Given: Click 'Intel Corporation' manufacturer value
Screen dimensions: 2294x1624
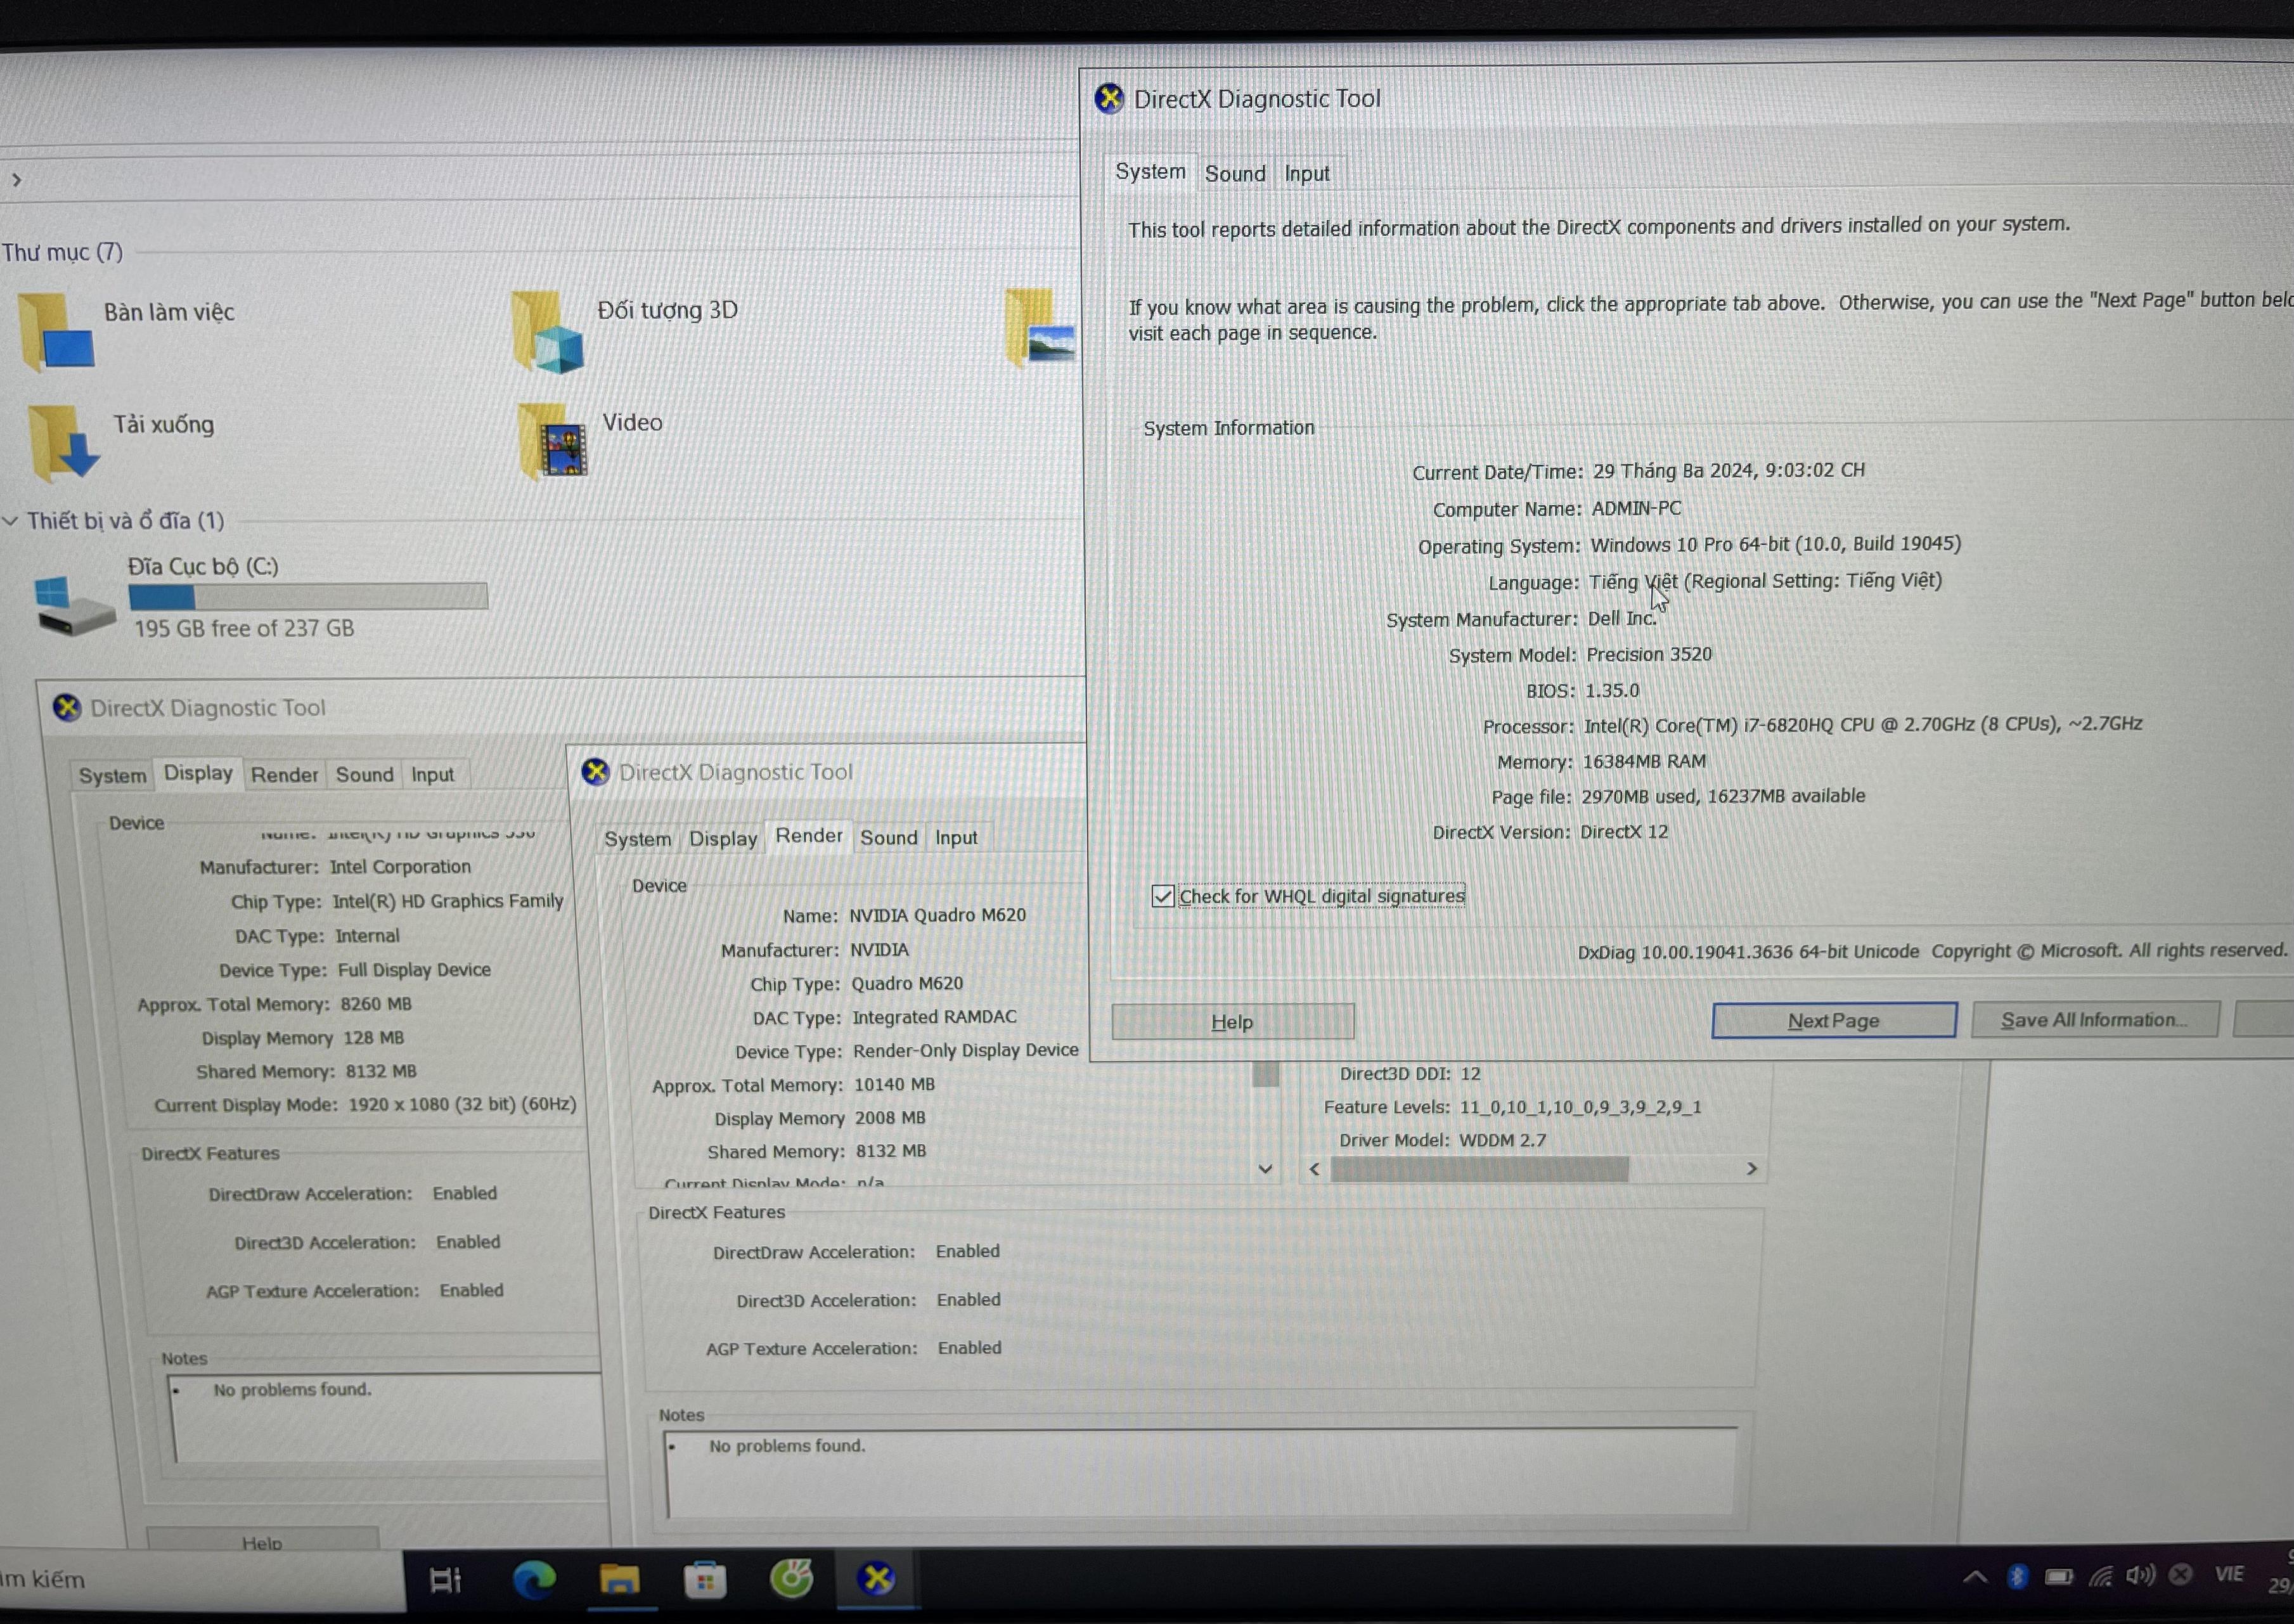Looking at the screenshot, I should [x=400, y=867].
